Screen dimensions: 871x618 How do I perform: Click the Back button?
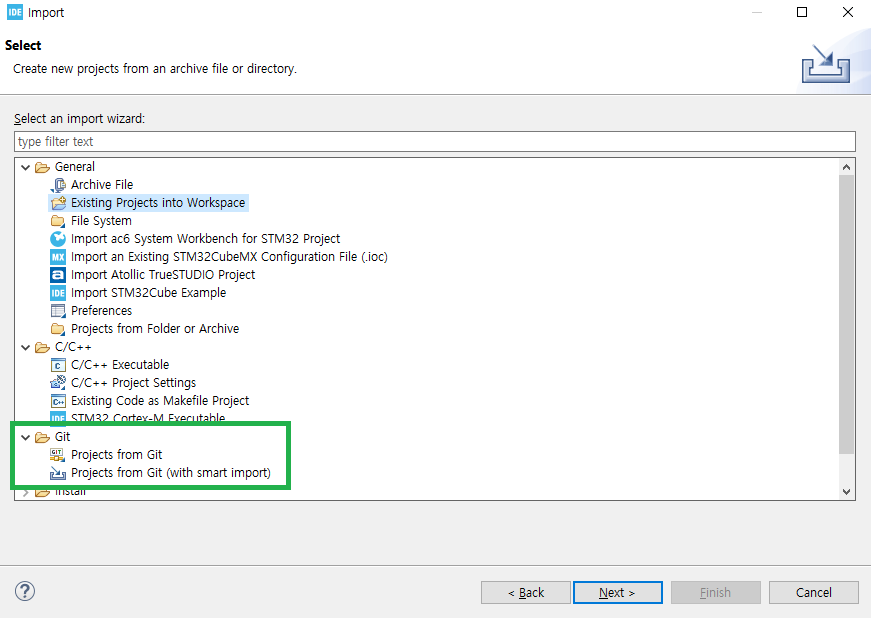[525, 592]
